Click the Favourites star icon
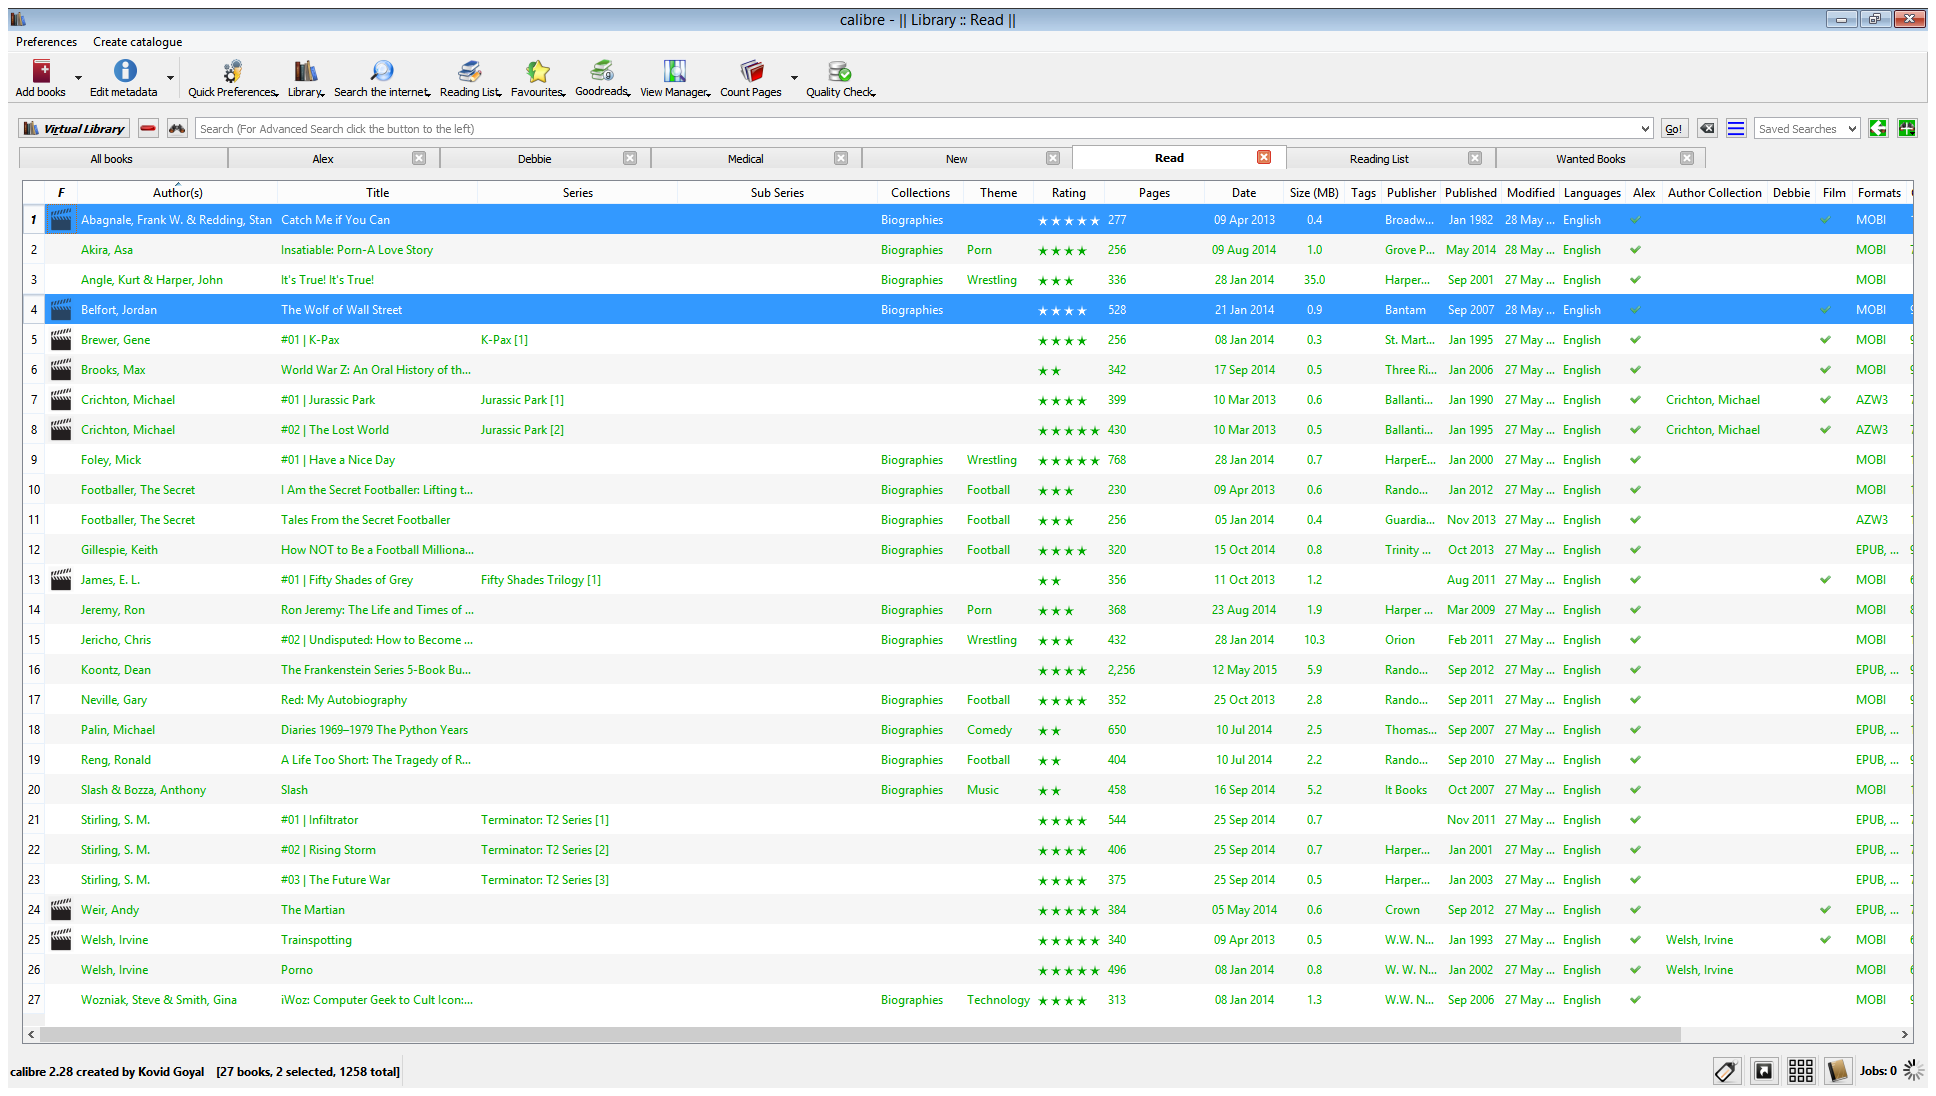This screenshot has height=1096, width=1936. pyautogui.click(x=537, y=71)
